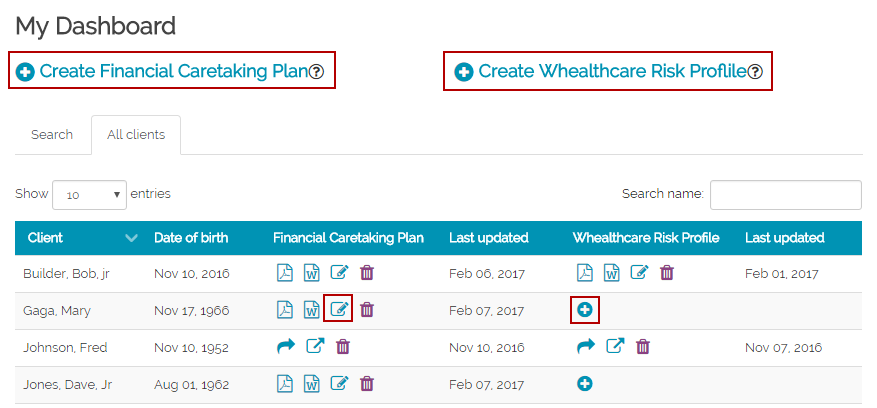Delete Dave Jones's Financial Caretaking Plan

coord(367,383)
